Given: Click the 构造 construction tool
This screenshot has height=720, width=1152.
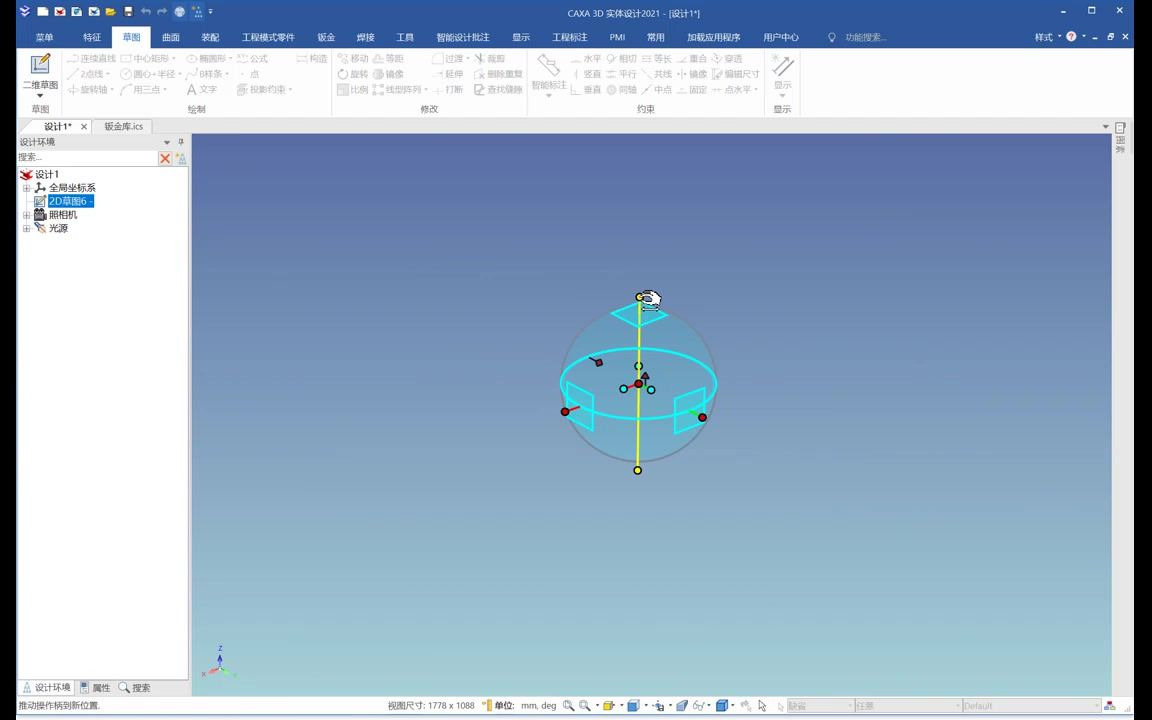Looking at the screenshot, I should tap(312, 58).
